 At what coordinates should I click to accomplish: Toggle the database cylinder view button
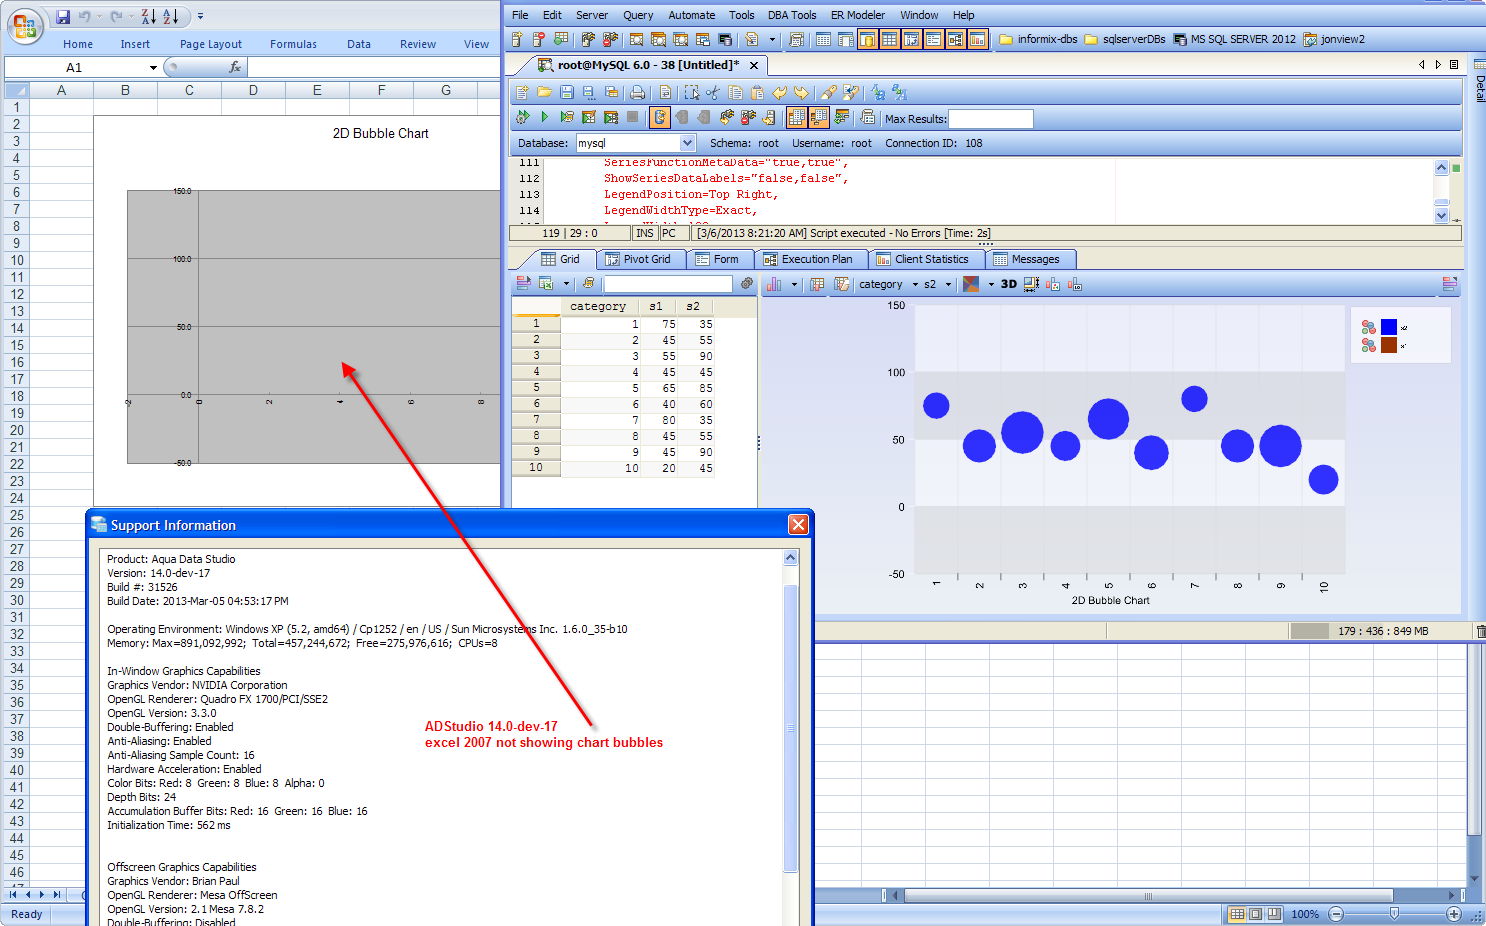pos(867,39)
